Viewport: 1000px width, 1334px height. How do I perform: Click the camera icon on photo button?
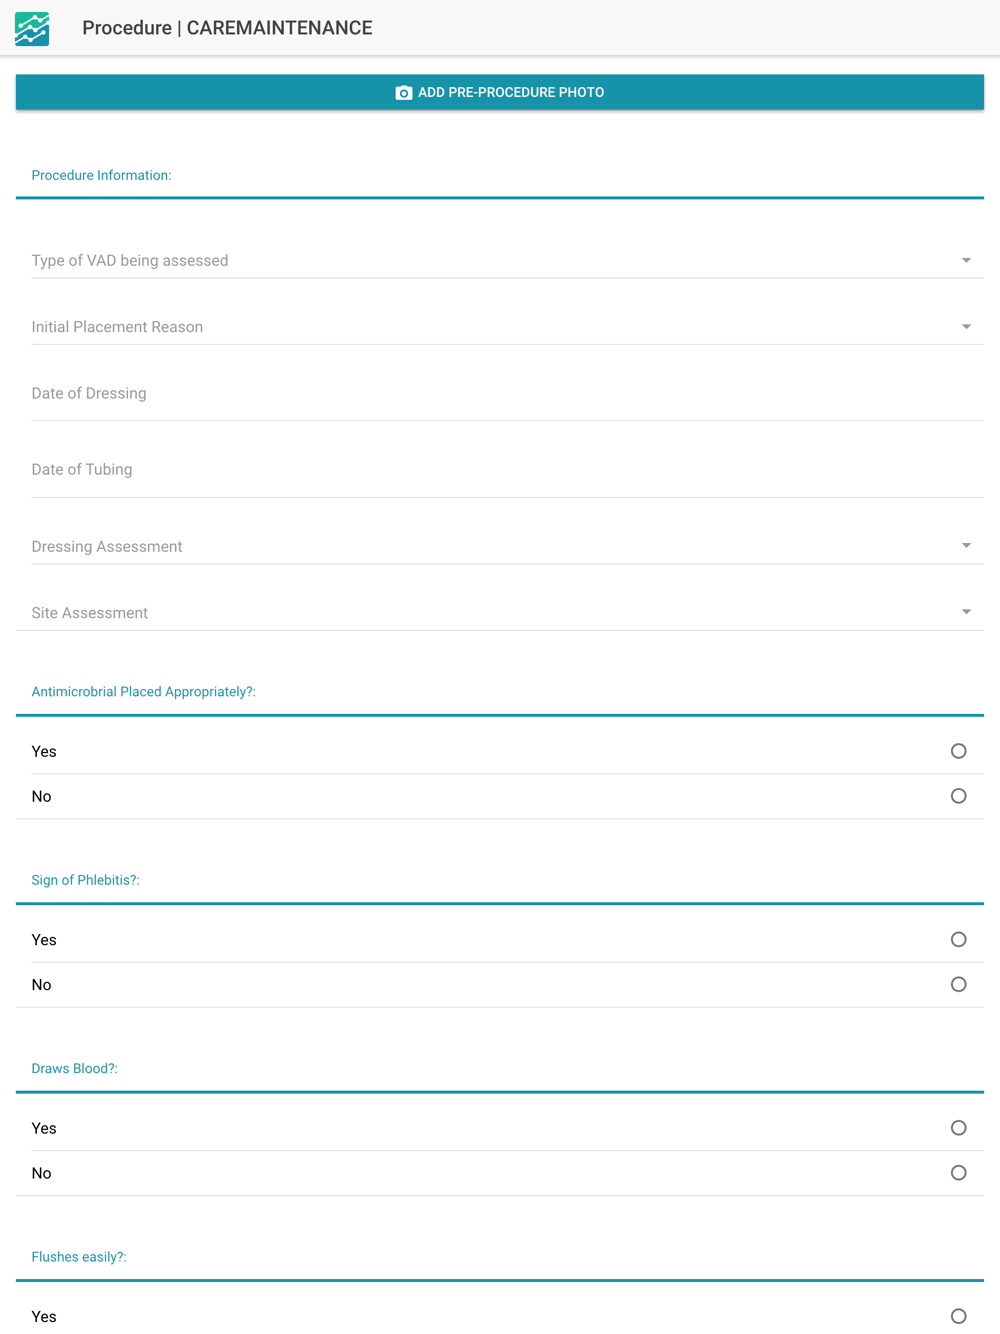coord(404,93)
